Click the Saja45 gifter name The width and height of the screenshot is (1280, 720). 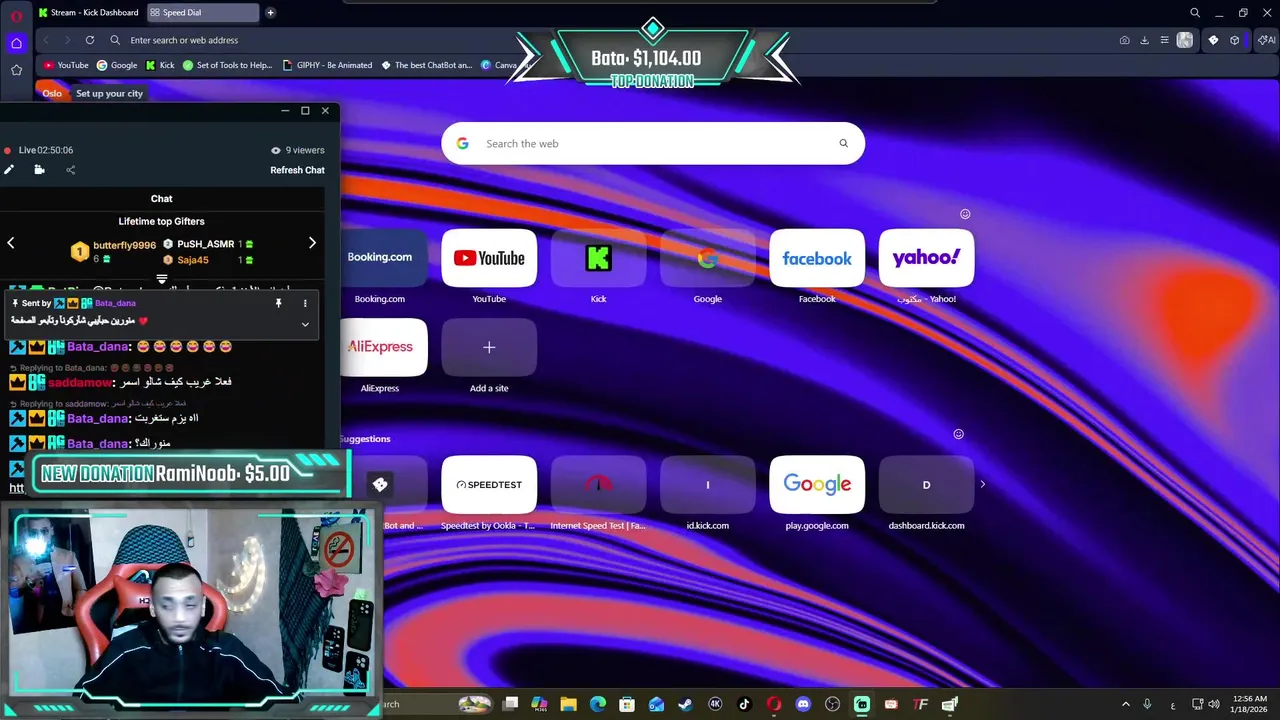pos(193,260)
